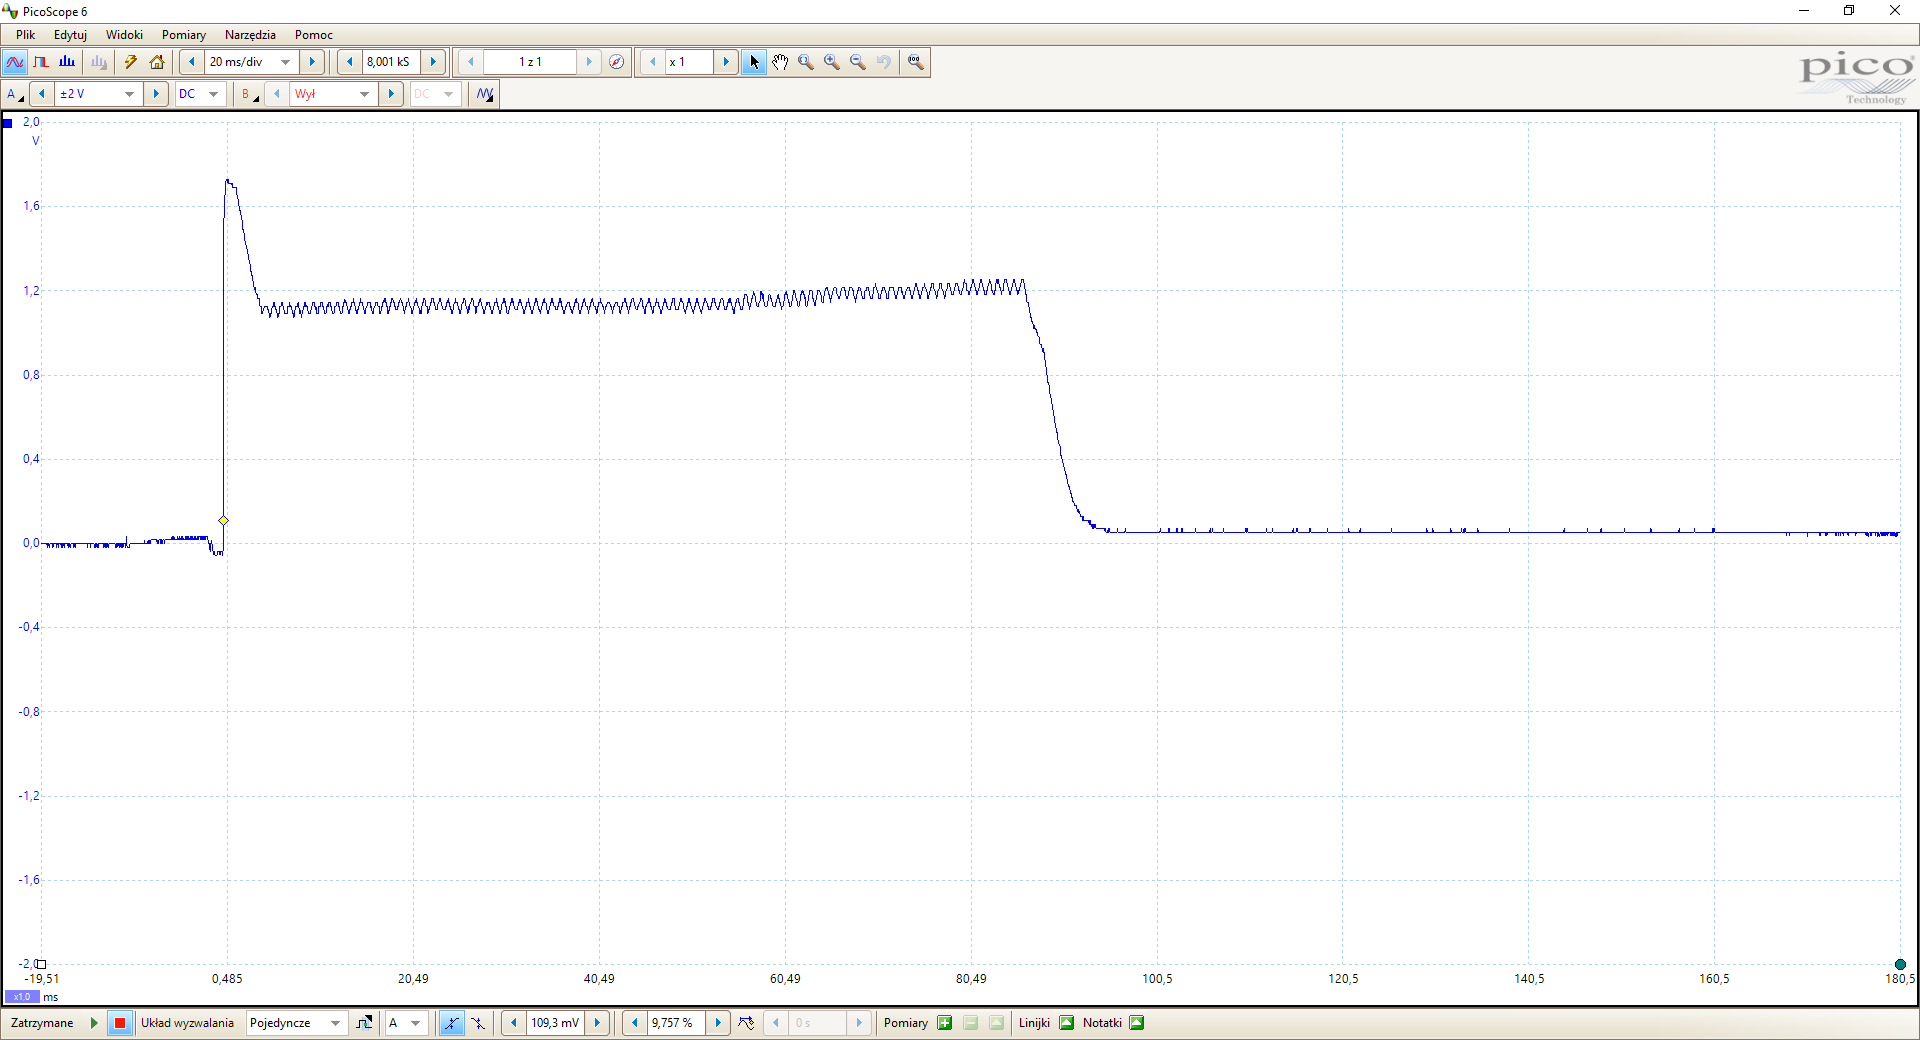Open the Widoki menu
Viewport: 1920px width, 1040px height.
tap(125, 35)
